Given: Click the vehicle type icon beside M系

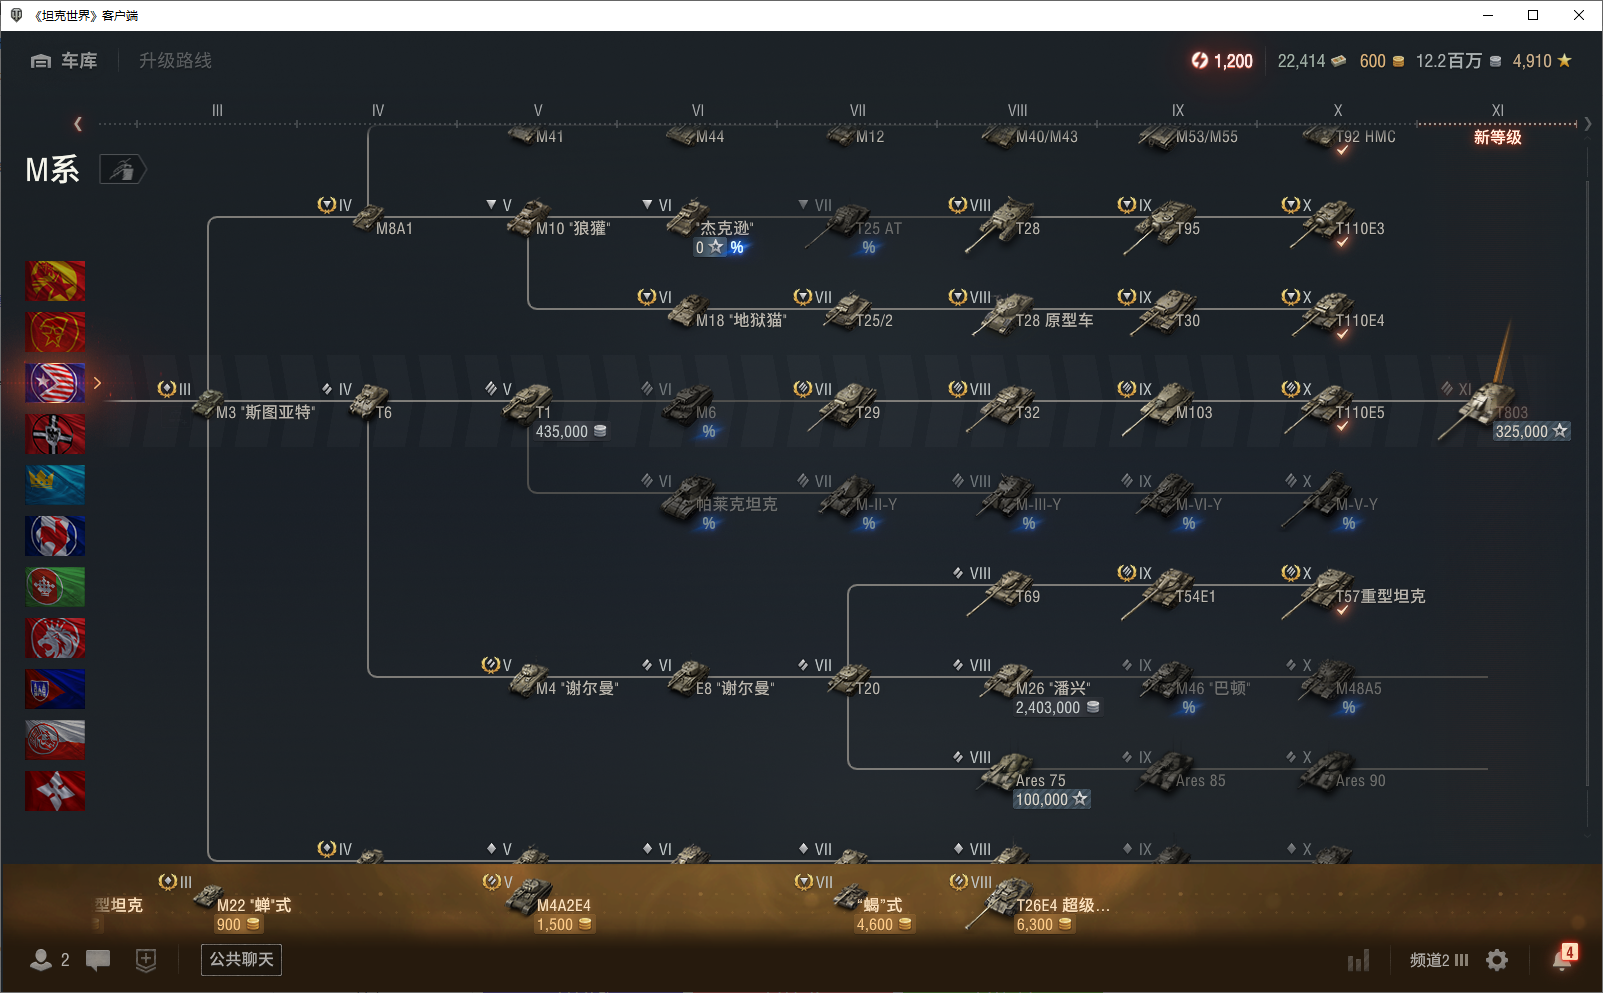Looking at the screenshot, I should click(x=123, y=170).
